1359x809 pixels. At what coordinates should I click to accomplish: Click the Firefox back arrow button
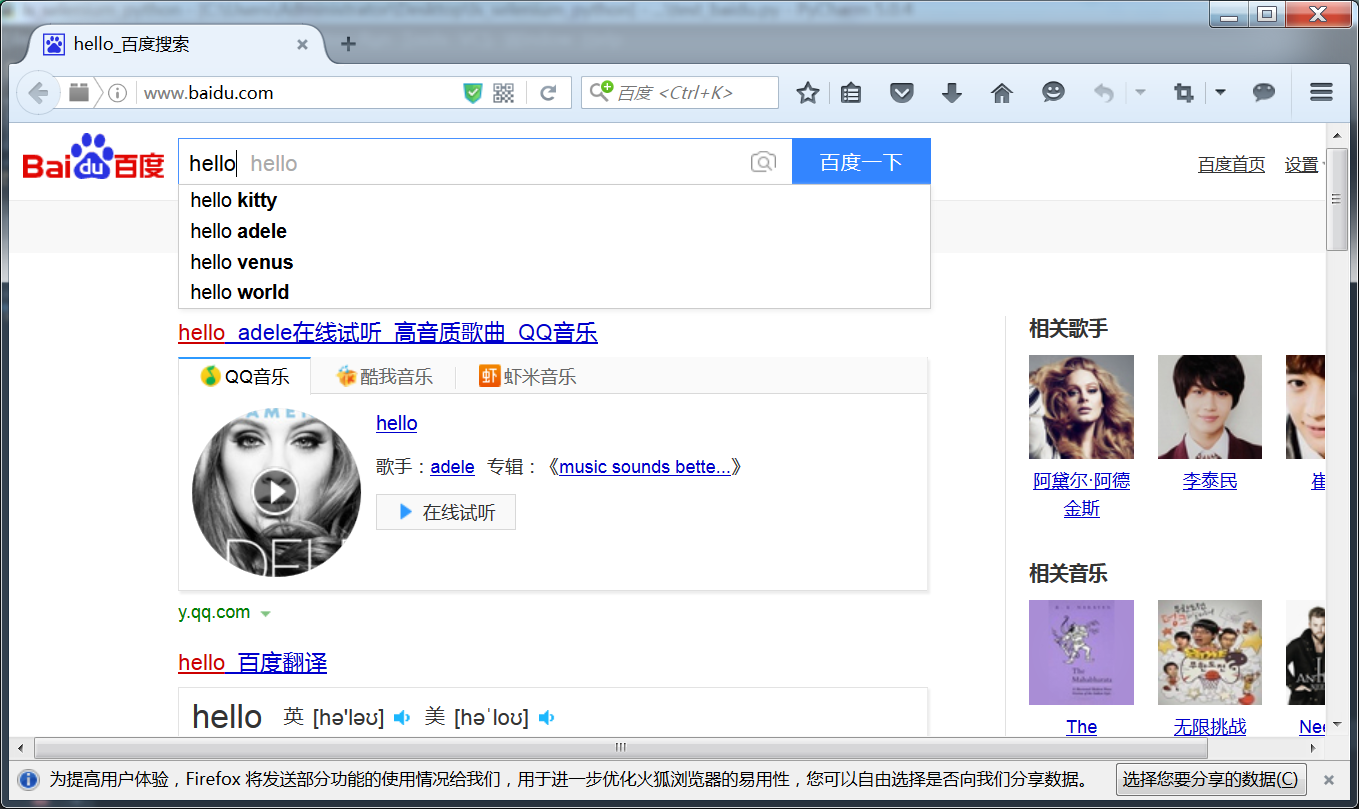pos(38,93)
